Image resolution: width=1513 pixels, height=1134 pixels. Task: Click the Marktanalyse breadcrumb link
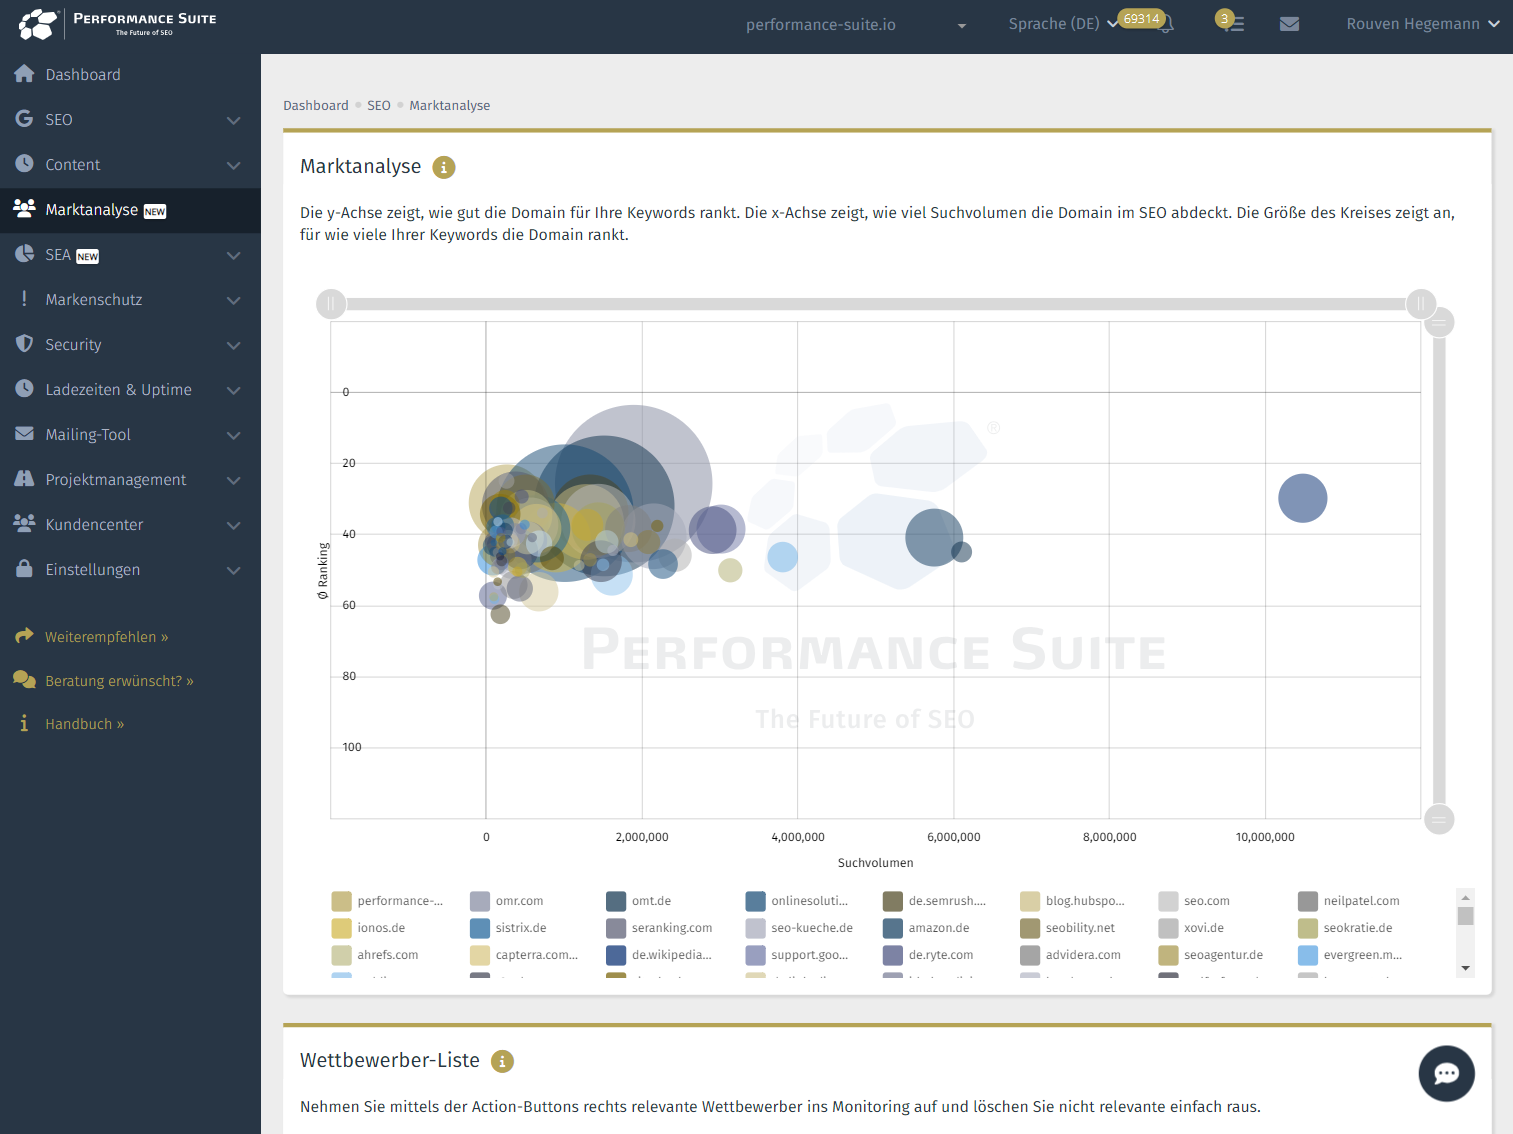(x=449, y=105)
